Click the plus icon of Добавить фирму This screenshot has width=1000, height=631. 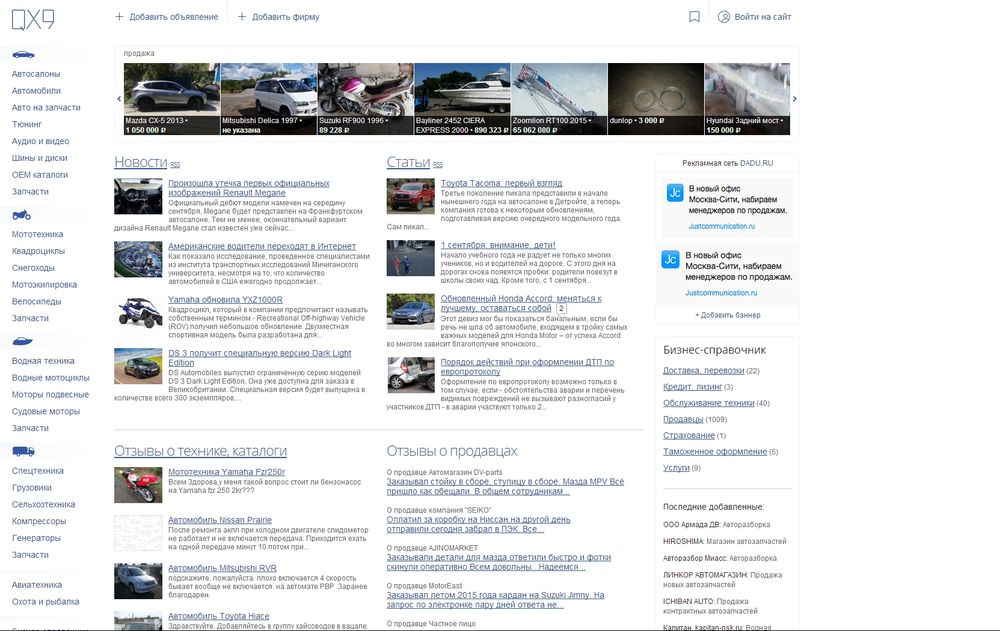(x=242, y=17)
